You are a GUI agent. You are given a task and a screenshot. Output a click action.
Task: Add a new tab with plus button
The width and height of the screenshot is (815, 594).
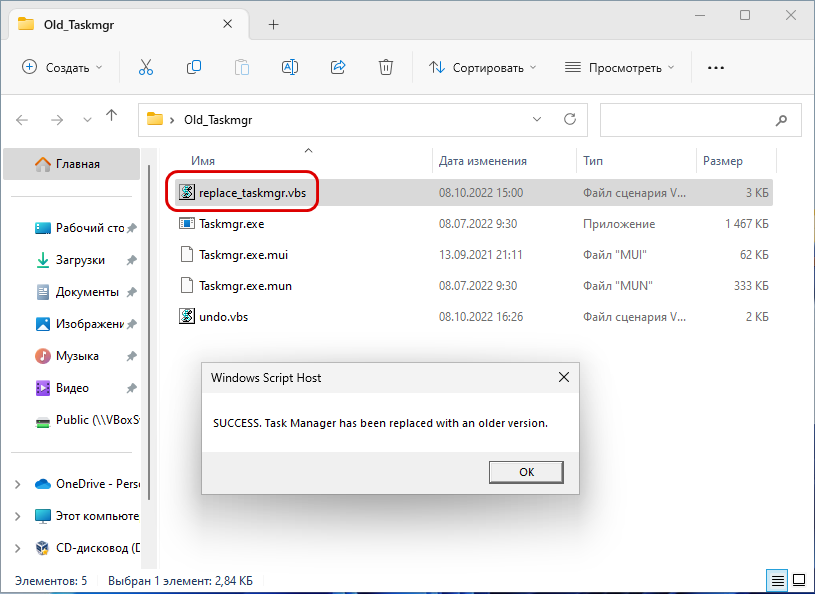pyautogui.click(x=273, y=24)
